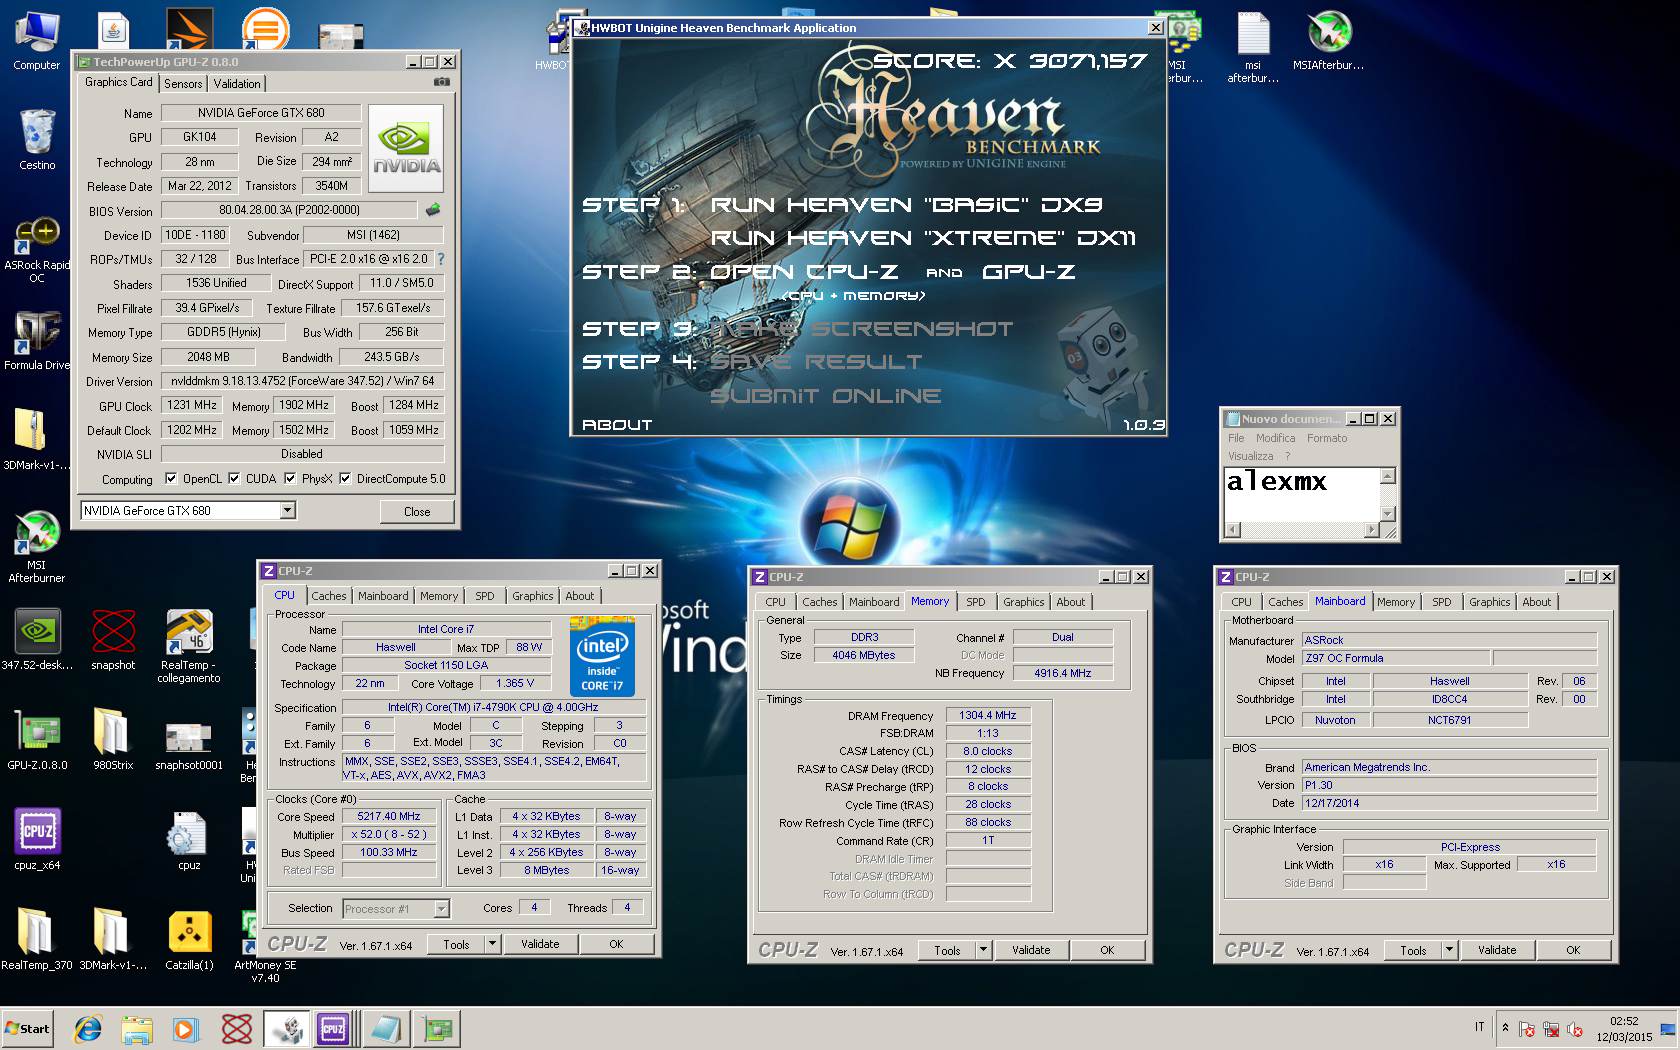Toggle the CUDA checkbox
Viewport: 1680px width, 1050px height.
[x=234, y=479]
